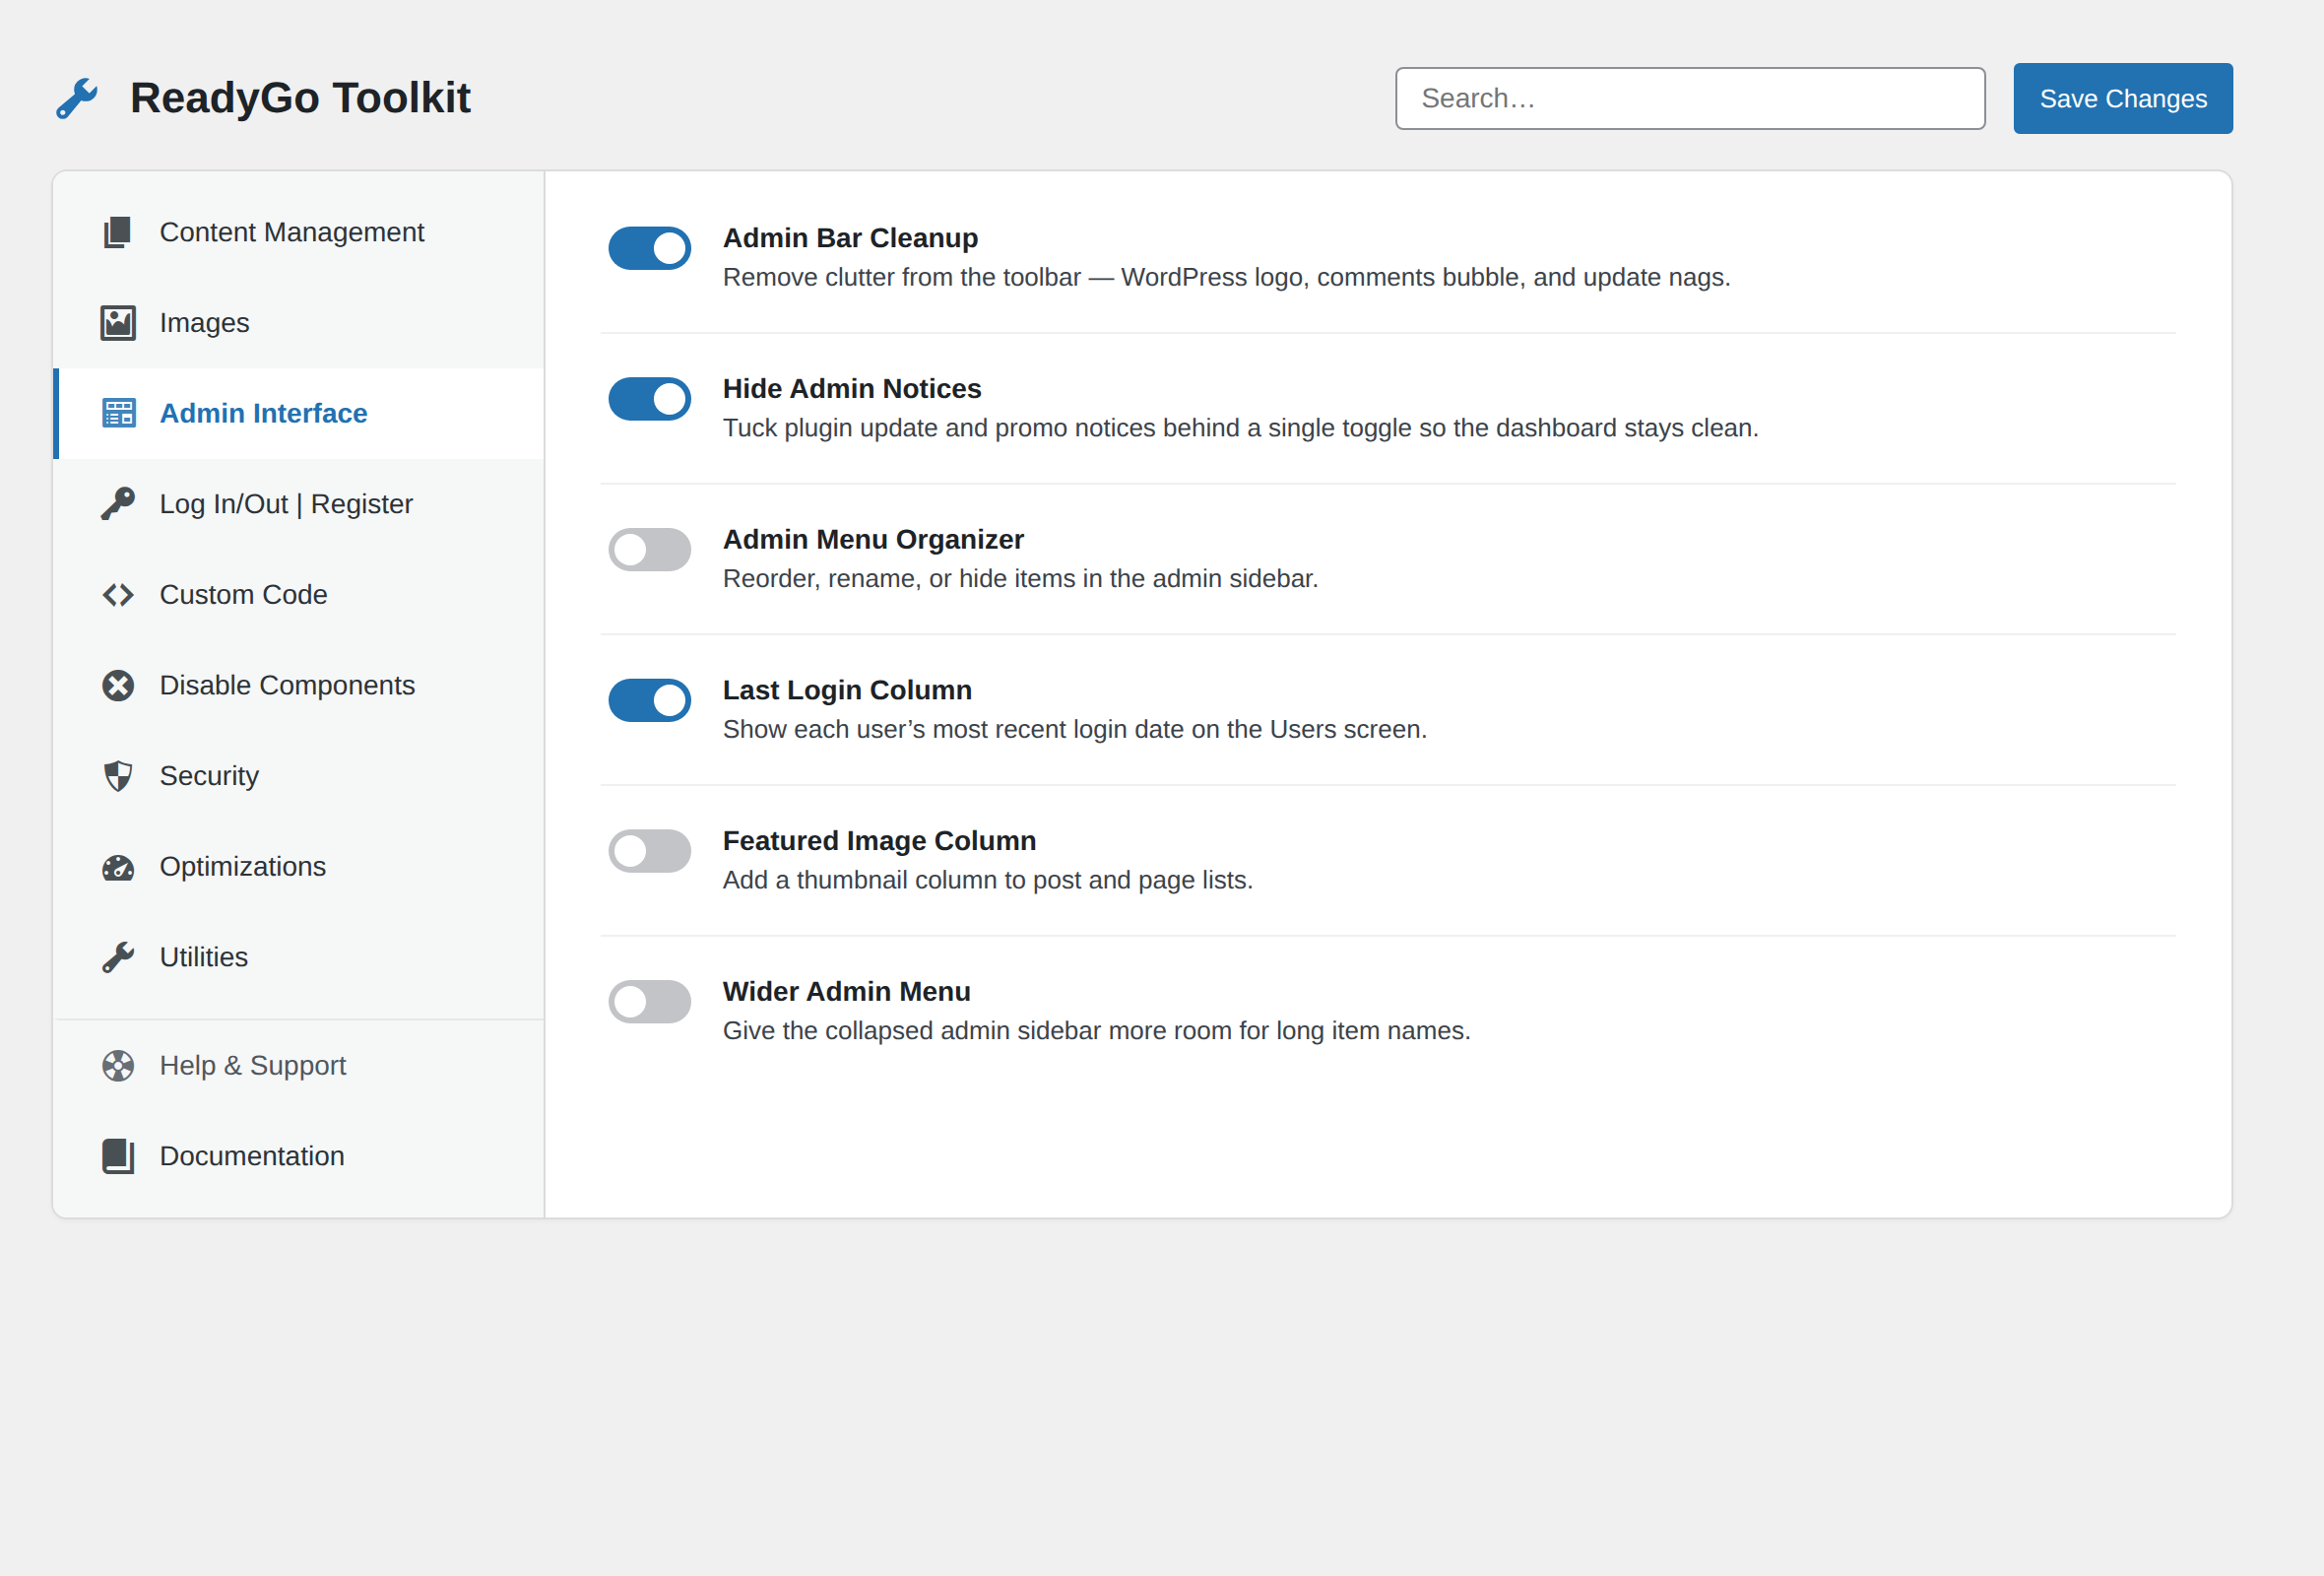Open the Documentation link
The width and height of the screenshot is (2324, 1576).
coord(299,1156)
